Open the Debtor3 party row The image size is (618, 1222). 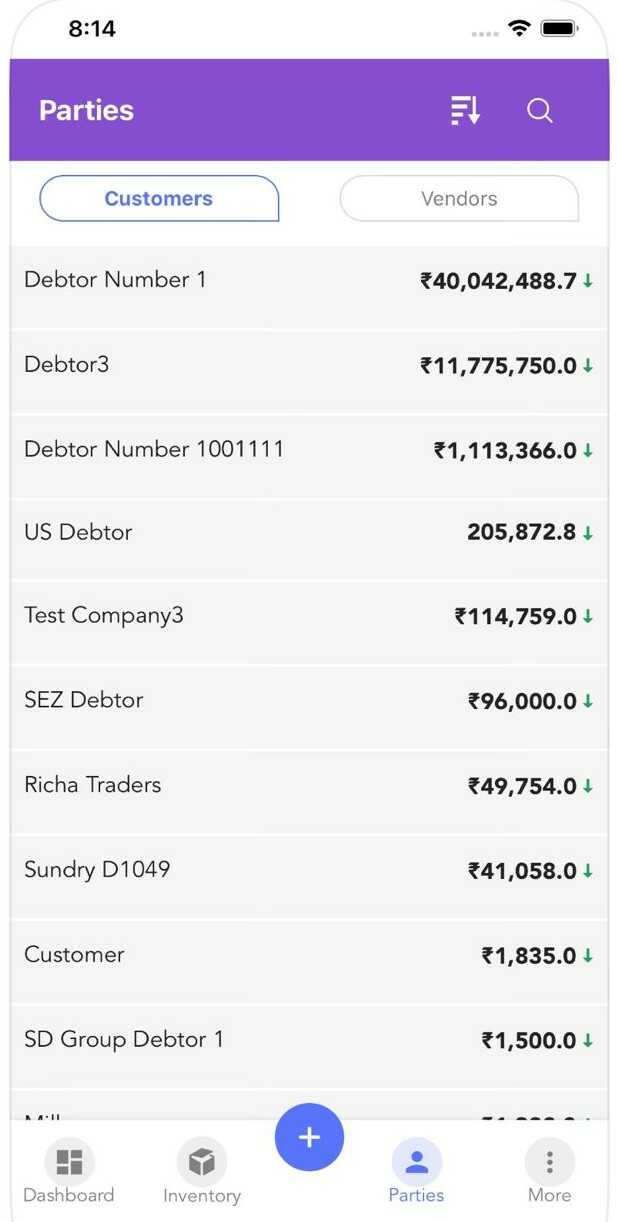[67, 365]
